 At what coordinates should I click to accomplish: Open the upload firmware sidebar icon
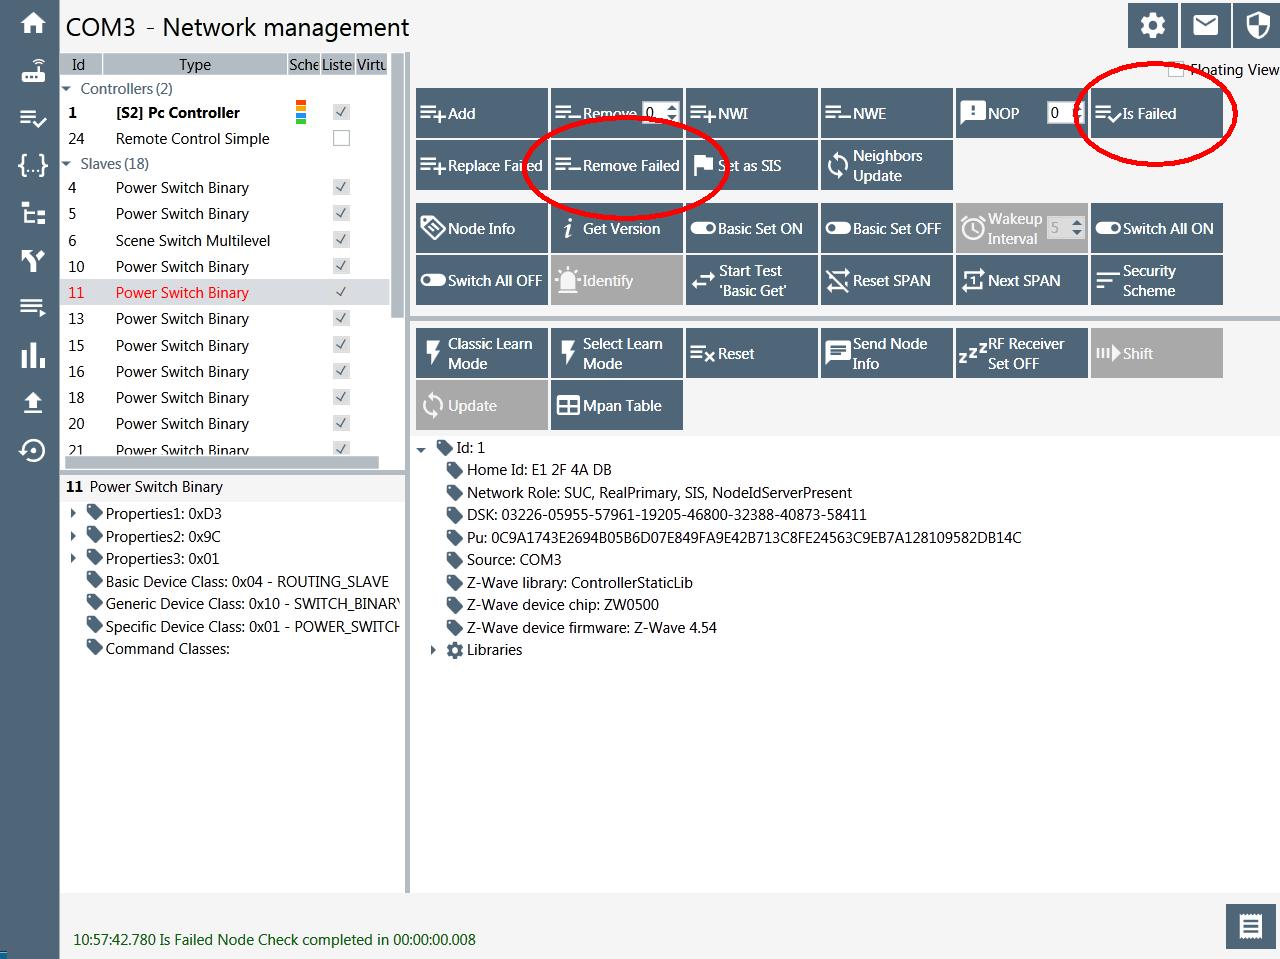click(33, 402)
